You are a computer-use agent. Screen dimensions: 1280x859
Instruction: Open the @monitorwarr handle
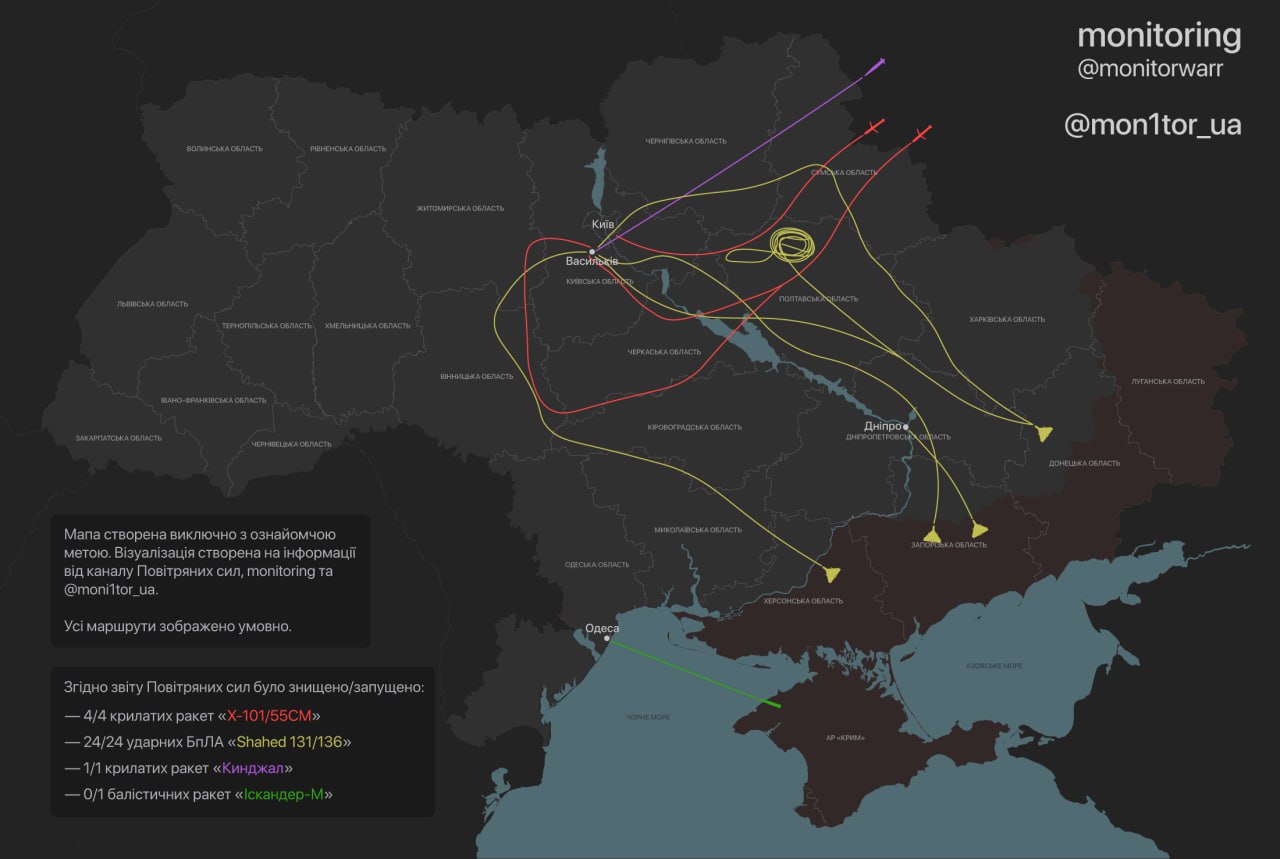point(1150,69)
